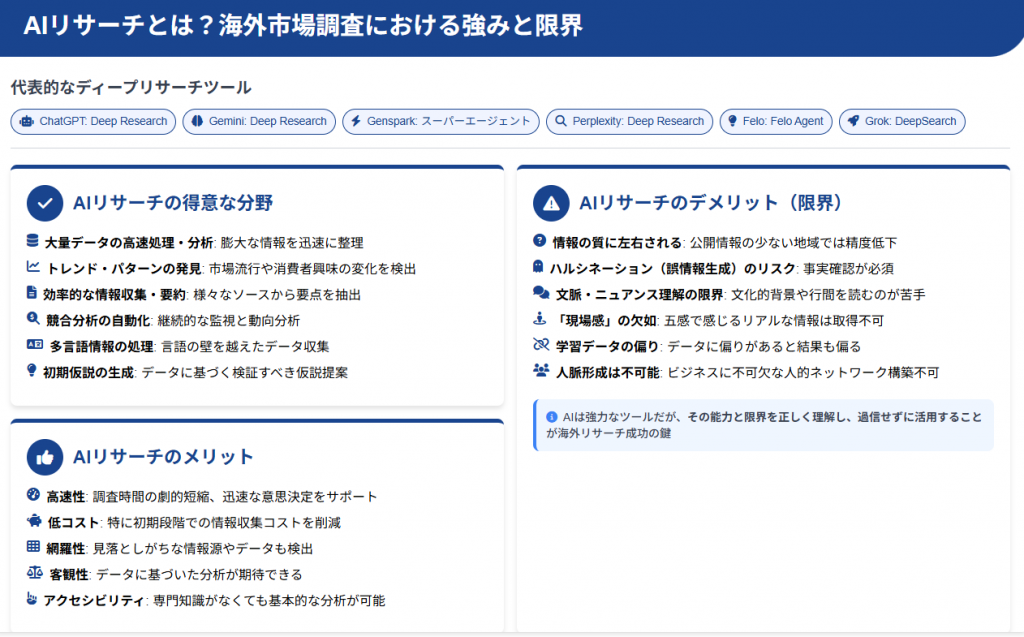This screenshot has height=637, width=1024.
Task: Click the people group icon beside 人脈形成は不可能
Action: 541,370
